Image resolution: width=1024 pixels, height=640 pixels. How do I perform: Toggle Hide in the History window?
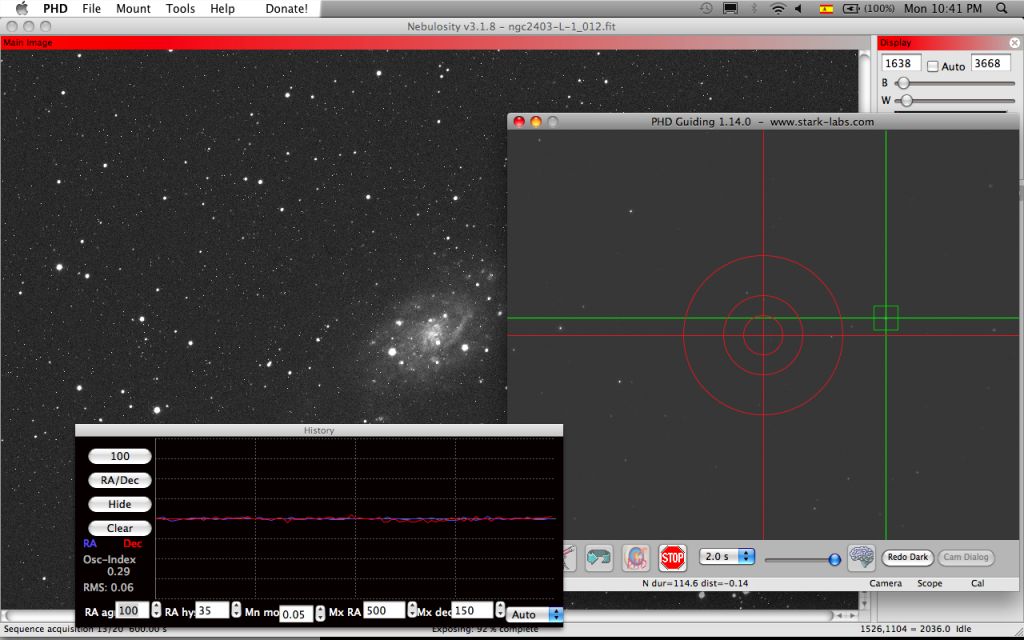(119, 504)
